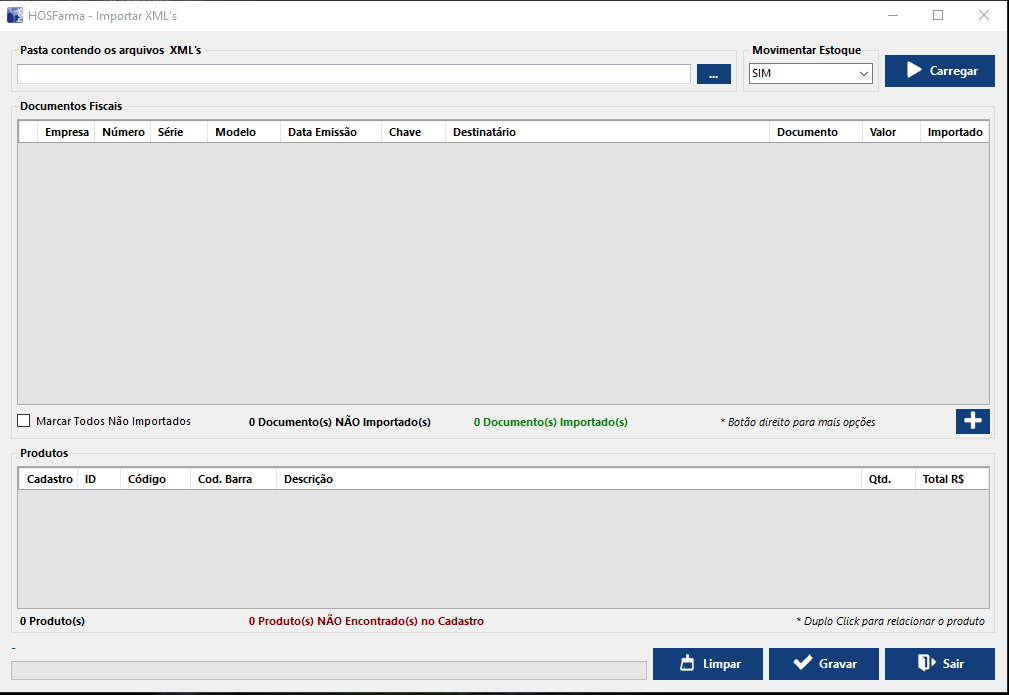Sort documents by Número column header
The width and height of the screenshot is (1009, 695).
click(x=123, y=132)
